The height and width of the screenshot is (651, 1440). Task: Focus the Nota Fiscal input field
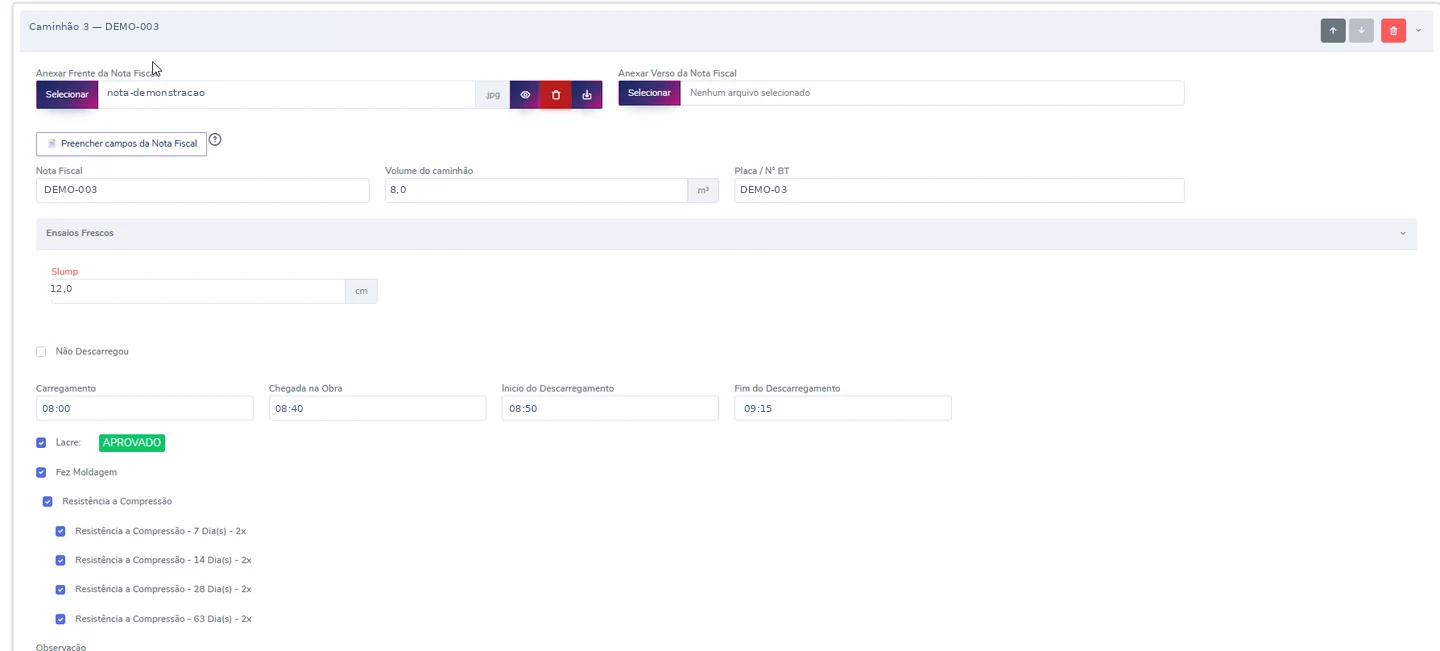tap(203, 190)
